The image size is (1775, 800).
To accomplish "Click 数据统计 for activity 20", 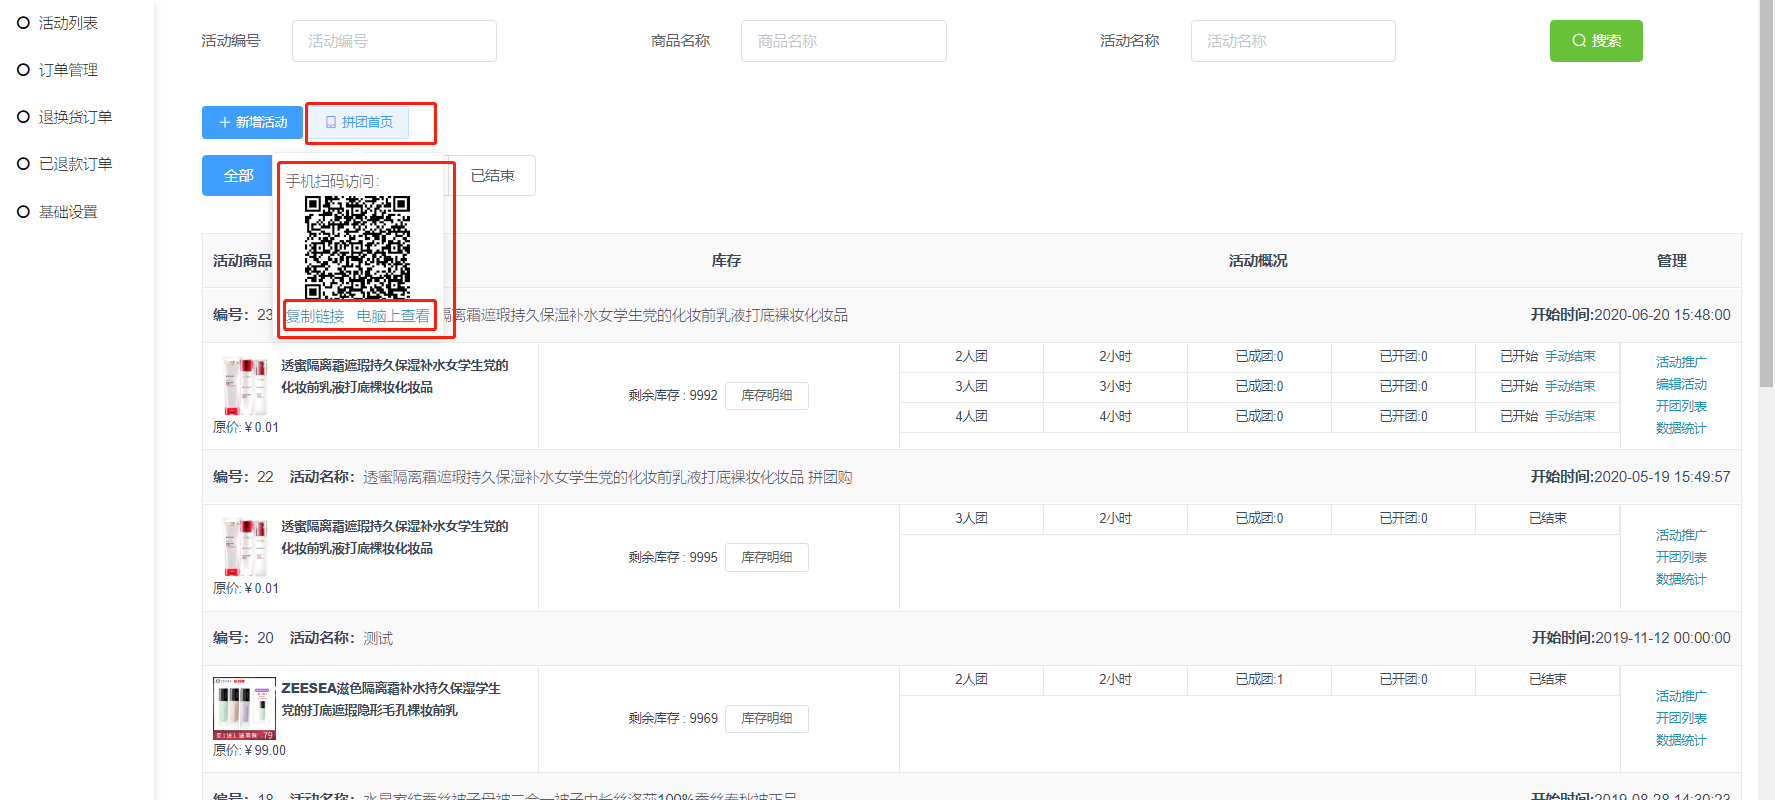I will click(x=1681, y=740).
